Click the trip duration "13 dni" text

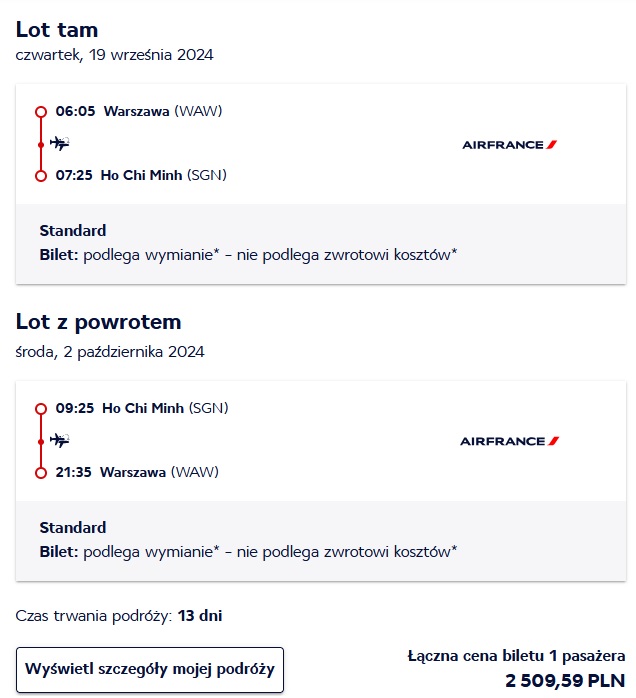[x=200, y=616]
